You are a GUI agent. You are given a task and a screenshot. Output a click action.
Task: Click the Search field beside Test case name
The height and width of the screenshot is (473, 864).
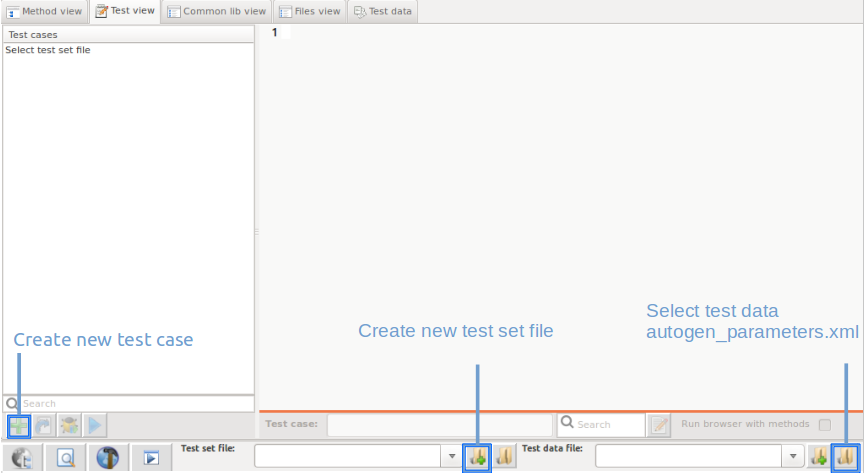click(x=601, y=424)
